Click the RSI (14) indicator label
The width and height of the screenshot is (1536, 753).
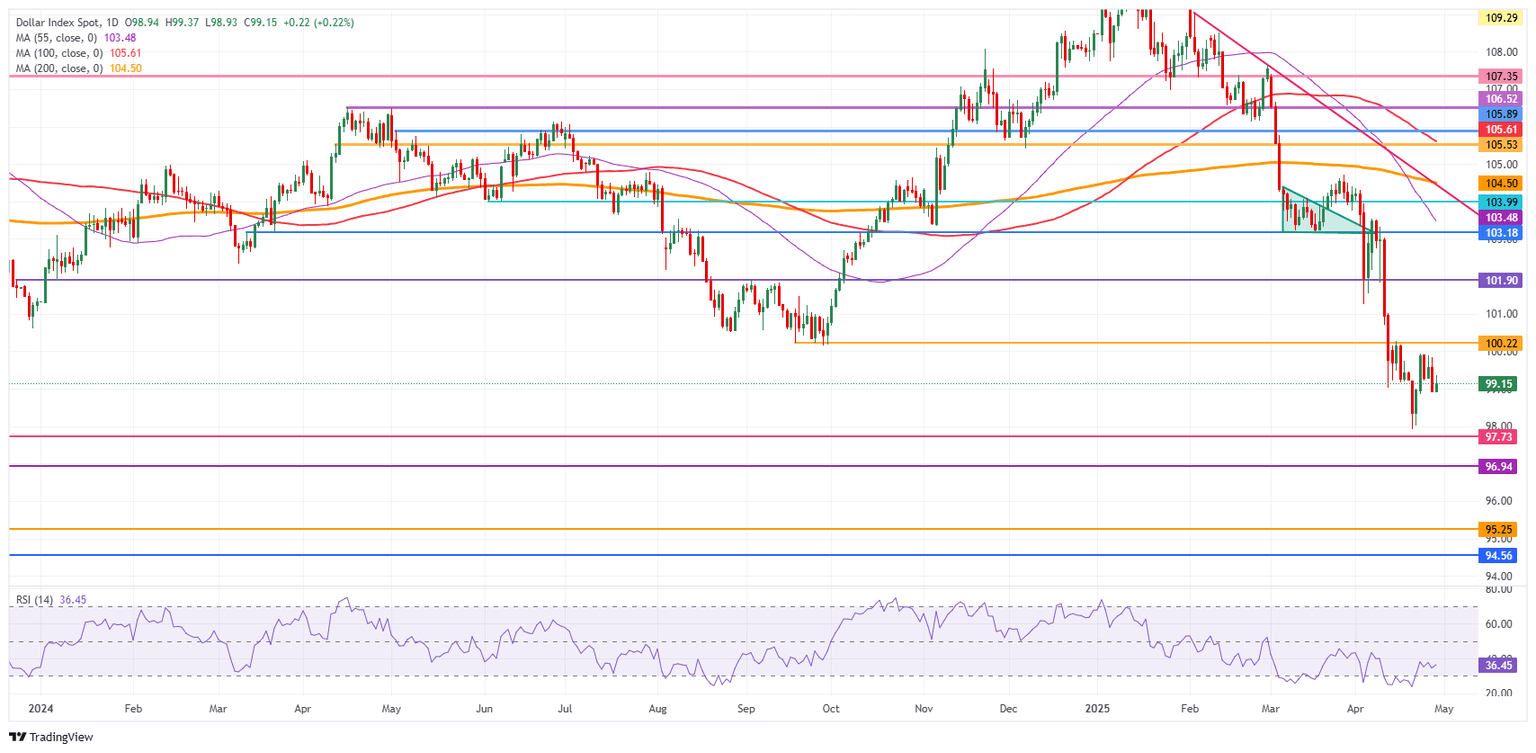33,600
